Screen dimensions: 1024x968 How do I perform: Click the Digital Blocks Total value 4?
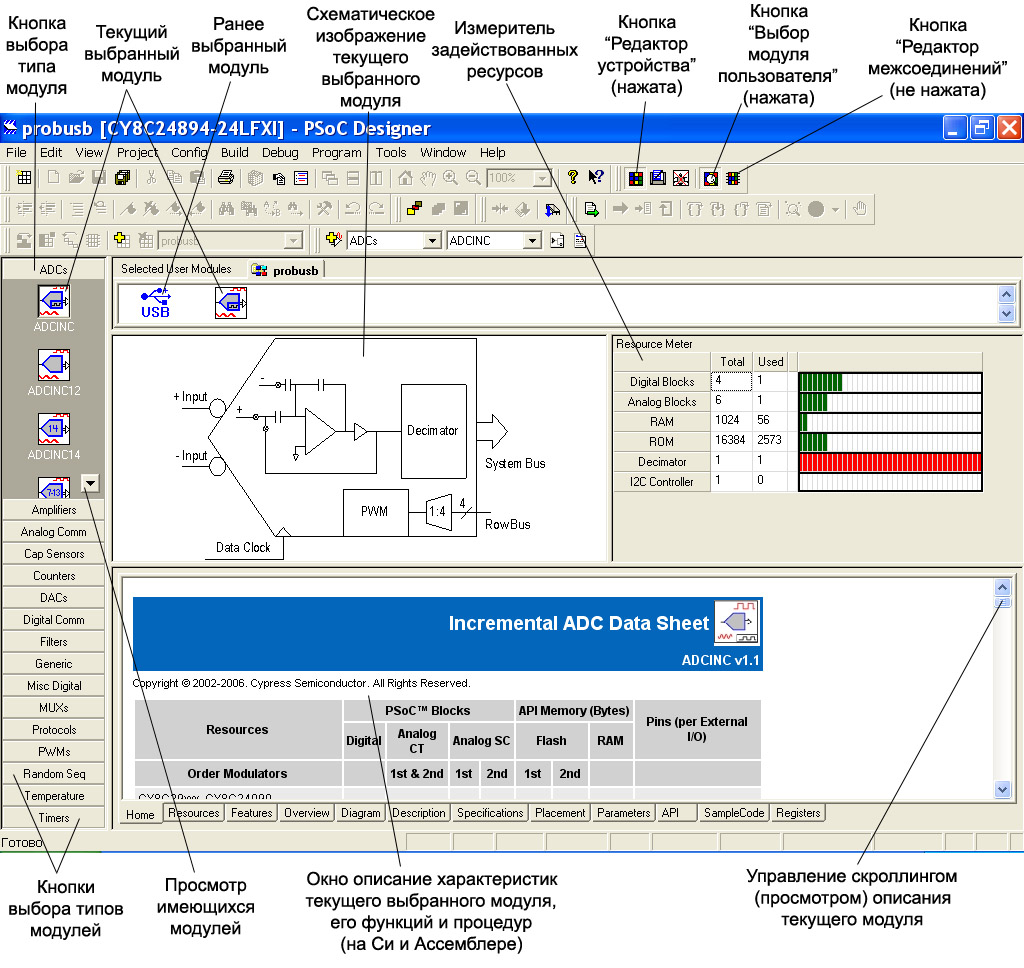click(731, 381)
